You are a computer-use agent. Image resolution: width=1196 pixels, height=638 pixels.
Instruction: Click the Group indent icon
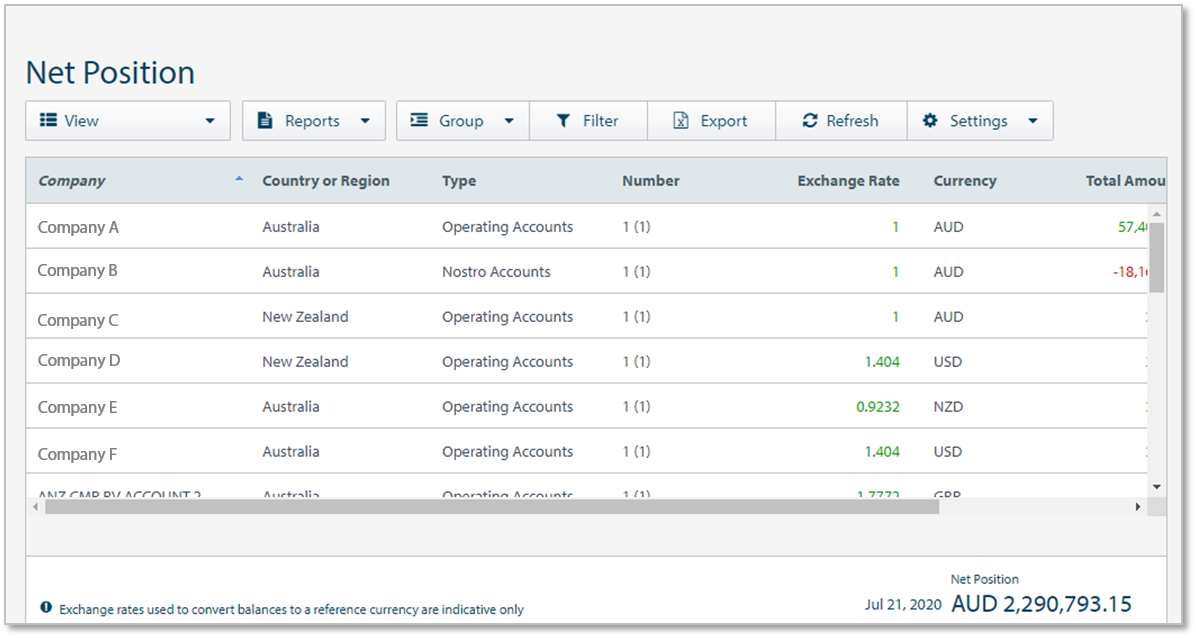coord(419,121)
